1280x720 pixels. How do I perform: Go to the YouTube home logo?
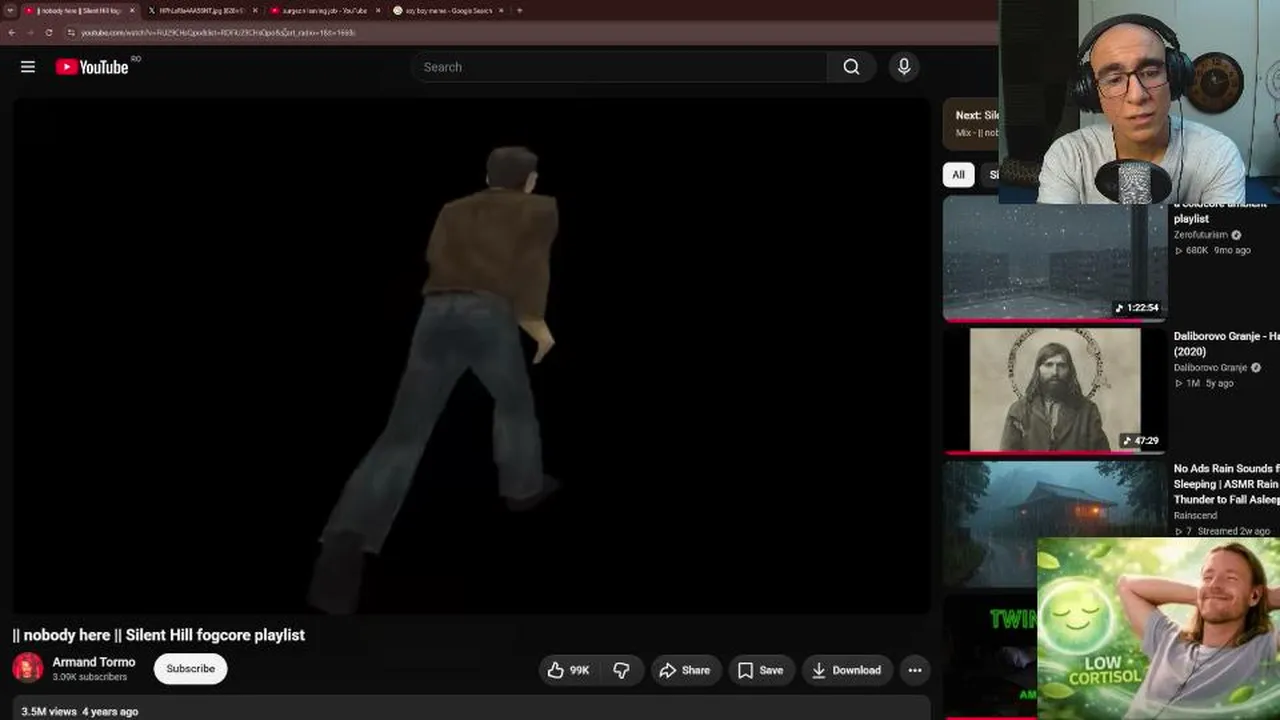pyautogui.click(x=92, y=67)
